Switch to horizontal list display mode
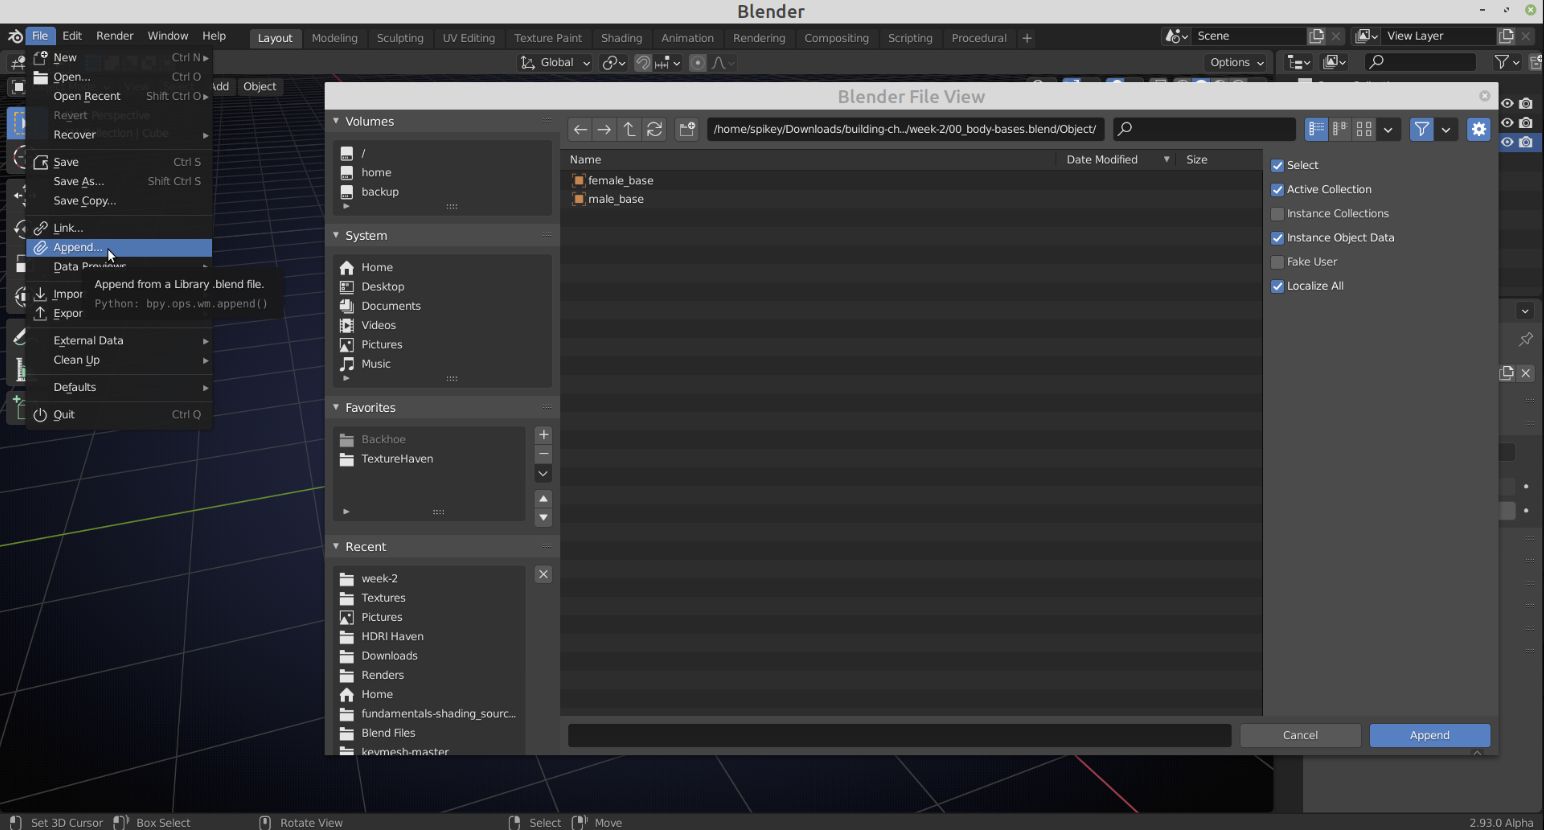Screen dimensions: 1544x830 coord(1340,129)
